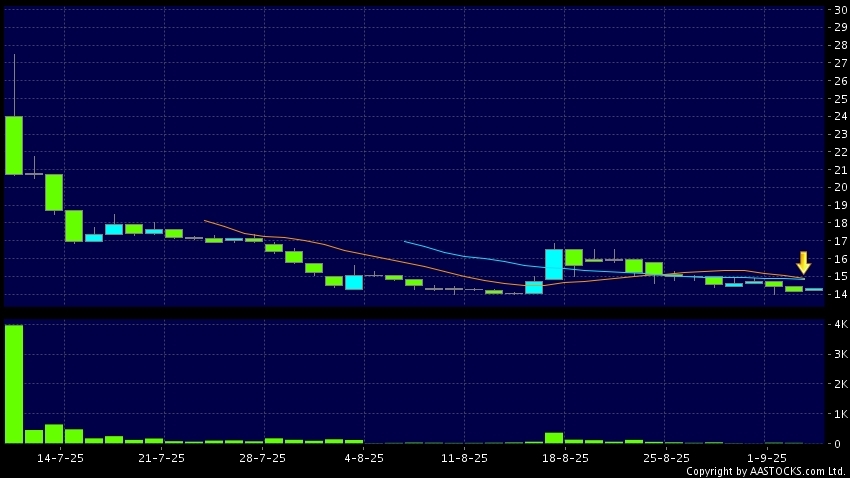Click the "0" volume axis label
The image size is (850, 478).
point(838,444)
